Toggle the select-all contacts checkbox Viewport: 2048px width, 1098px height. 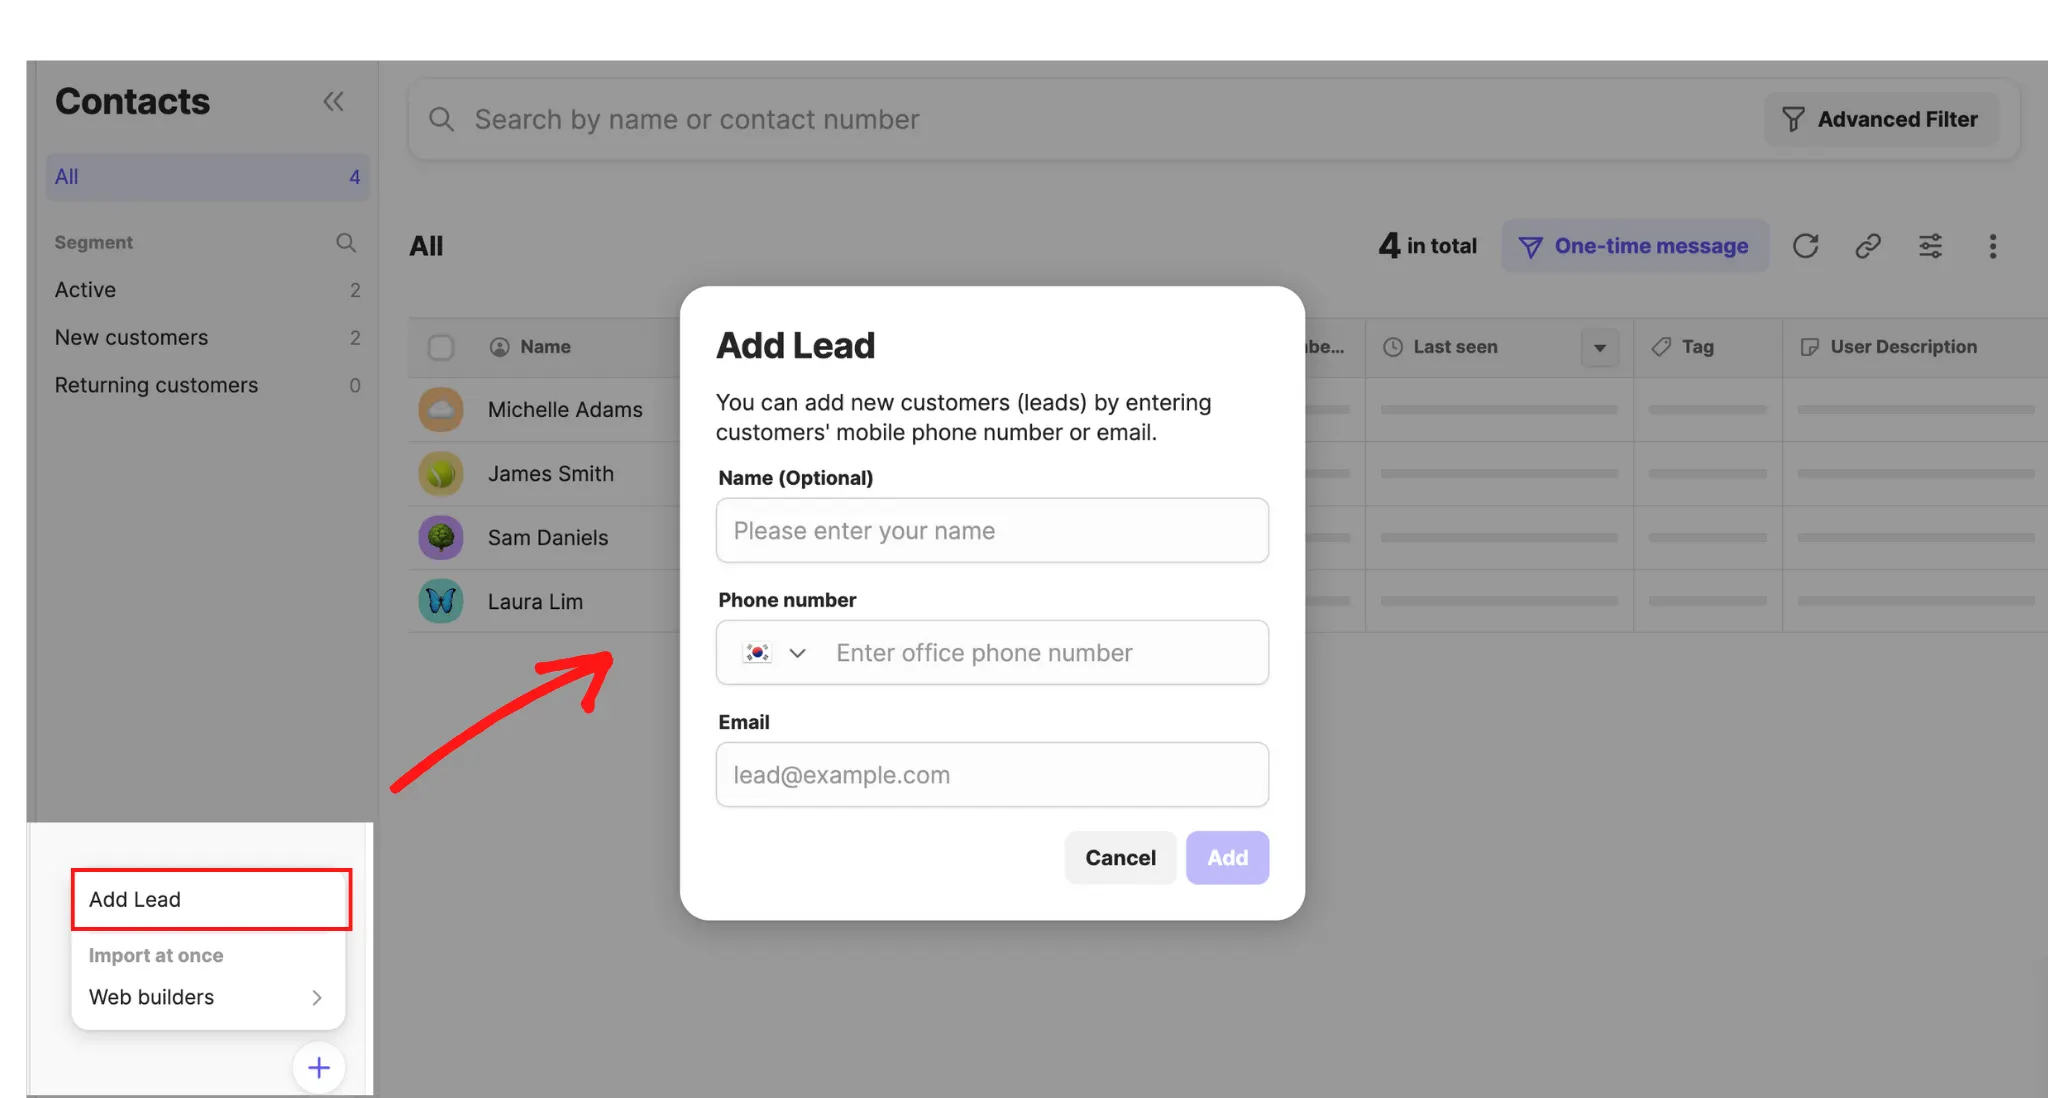(440, 347)
